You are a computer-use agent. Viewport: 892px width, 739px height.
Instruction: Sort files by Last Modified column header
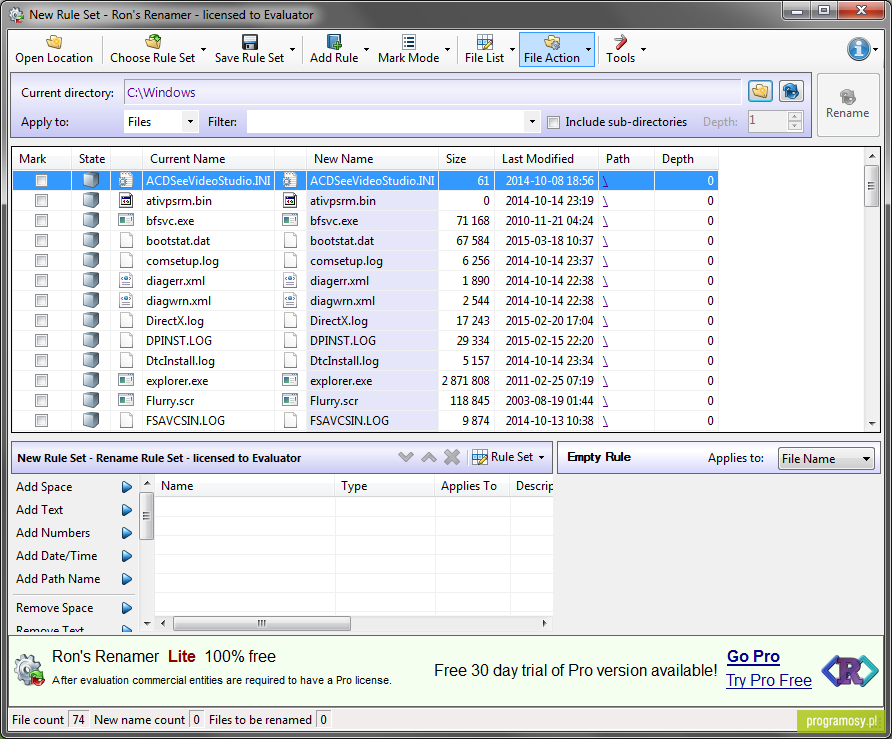point(547,159)
